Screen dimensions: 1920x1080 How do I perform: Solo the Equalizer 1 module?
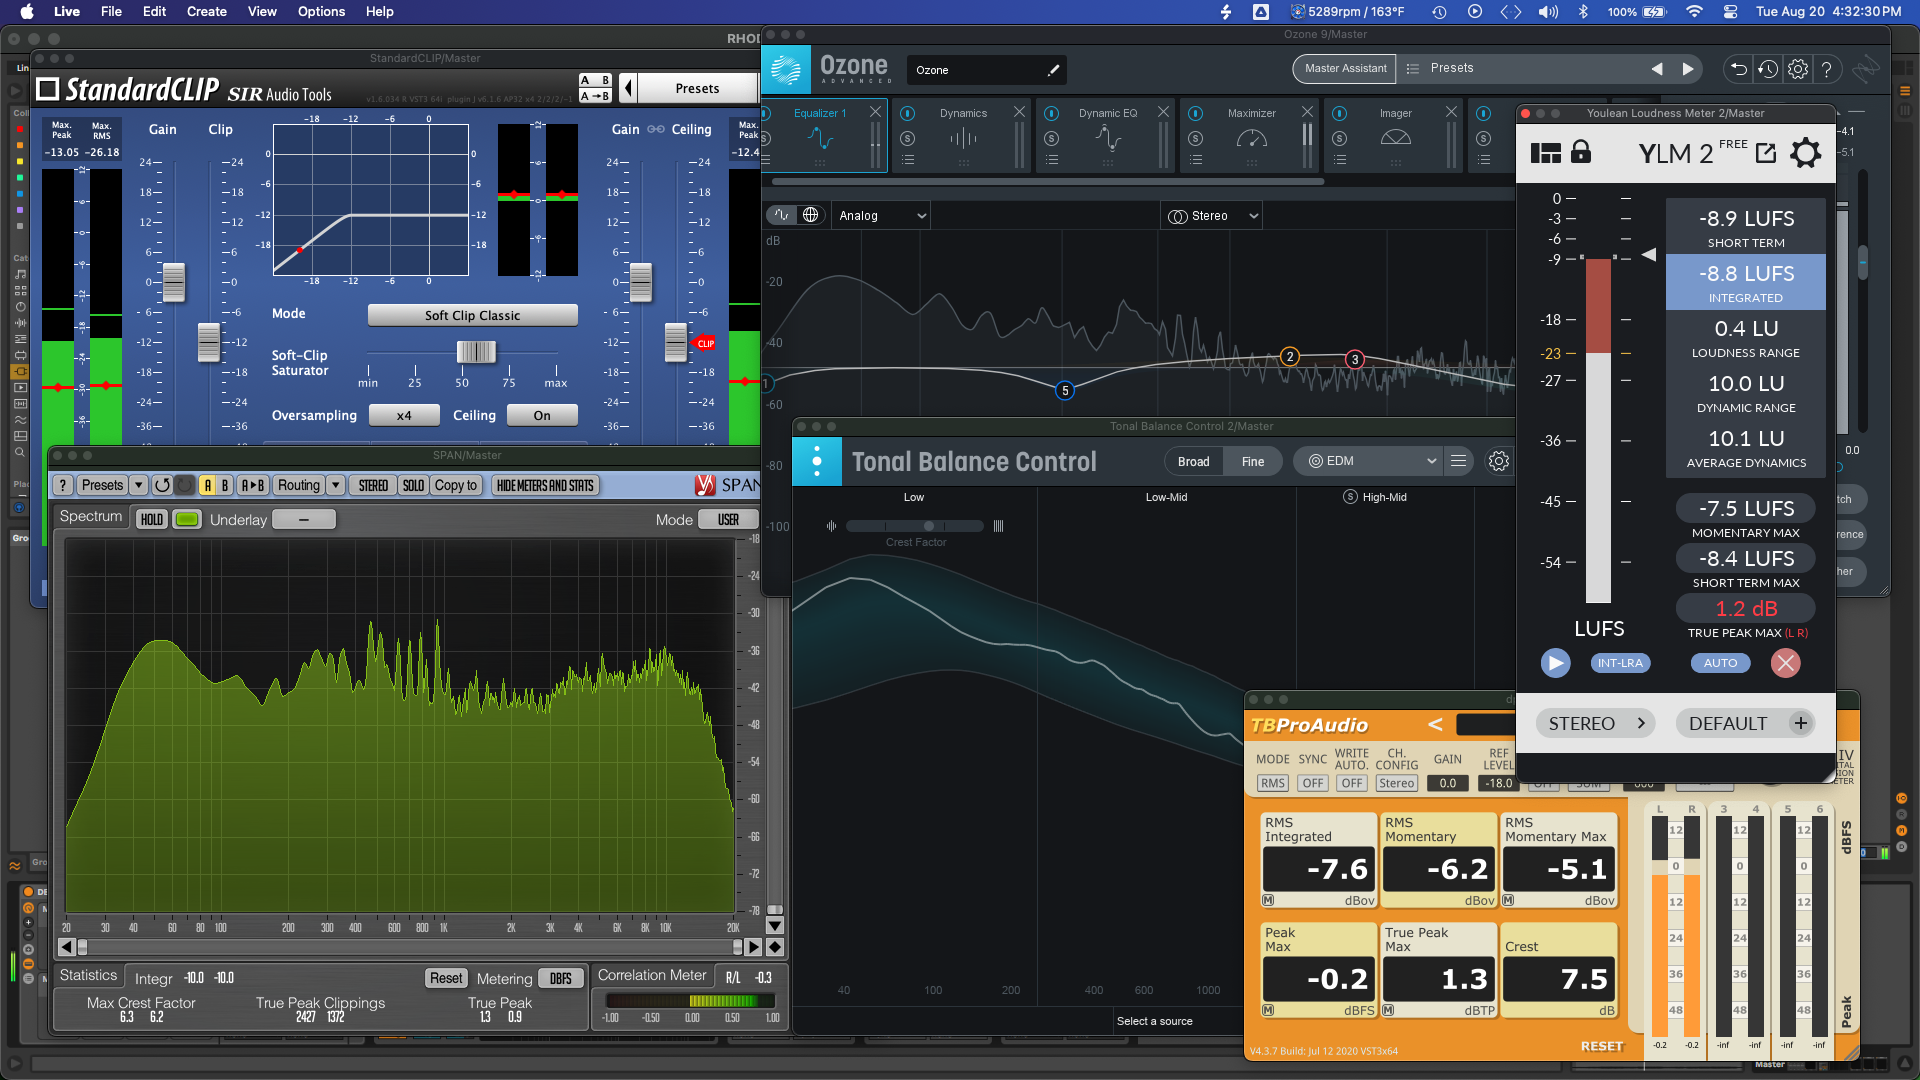pyautogui.click(x=764, y=138)
